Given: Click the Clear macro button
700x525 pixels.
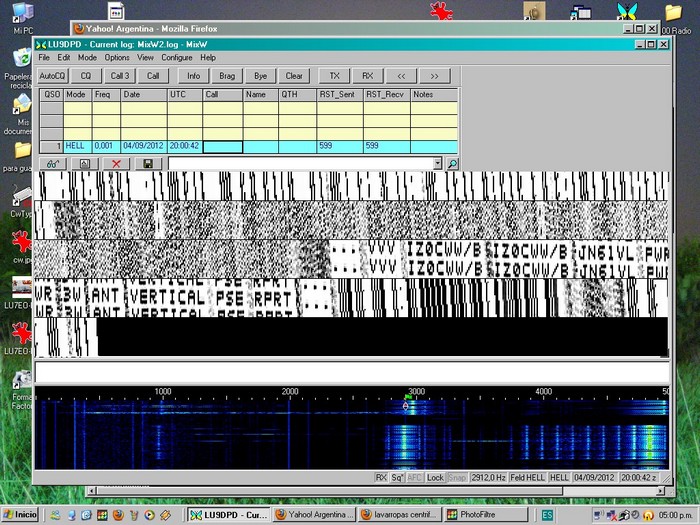Looking at the screenshot, I should tap(294, 76).
